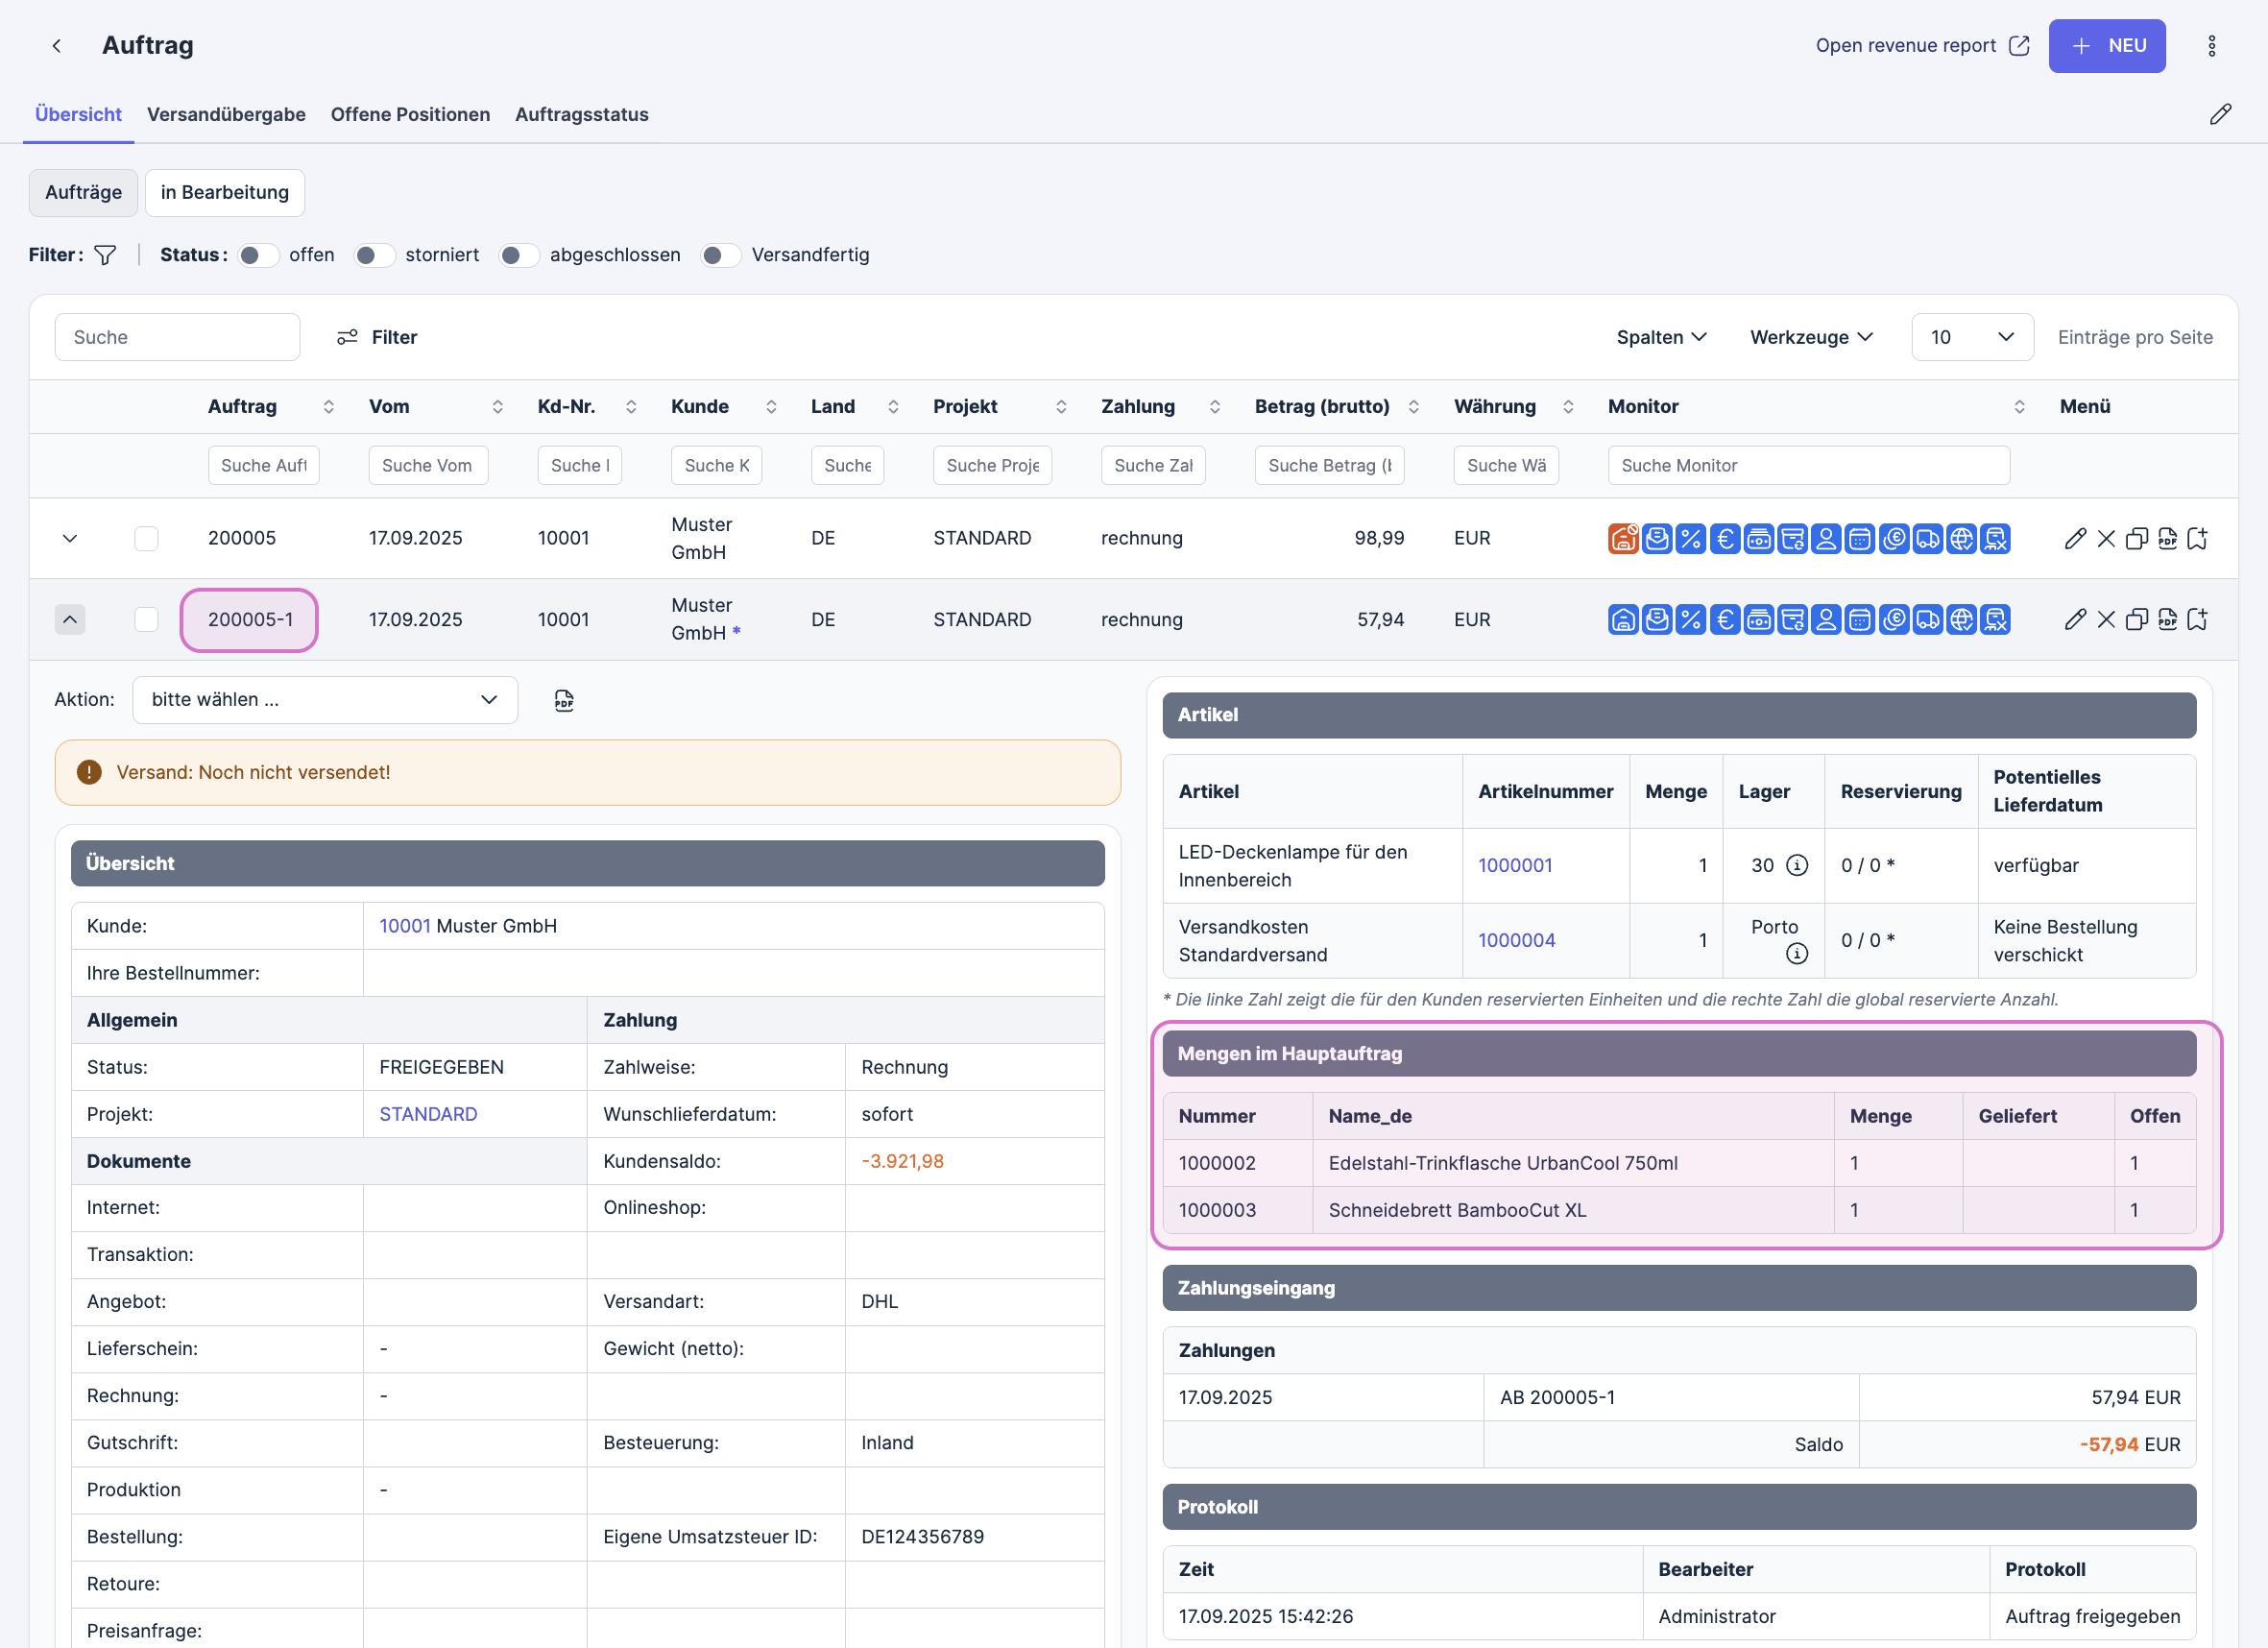Click the Suche Monitor input field
2268x1648 pixels.
coord(1807,466)
